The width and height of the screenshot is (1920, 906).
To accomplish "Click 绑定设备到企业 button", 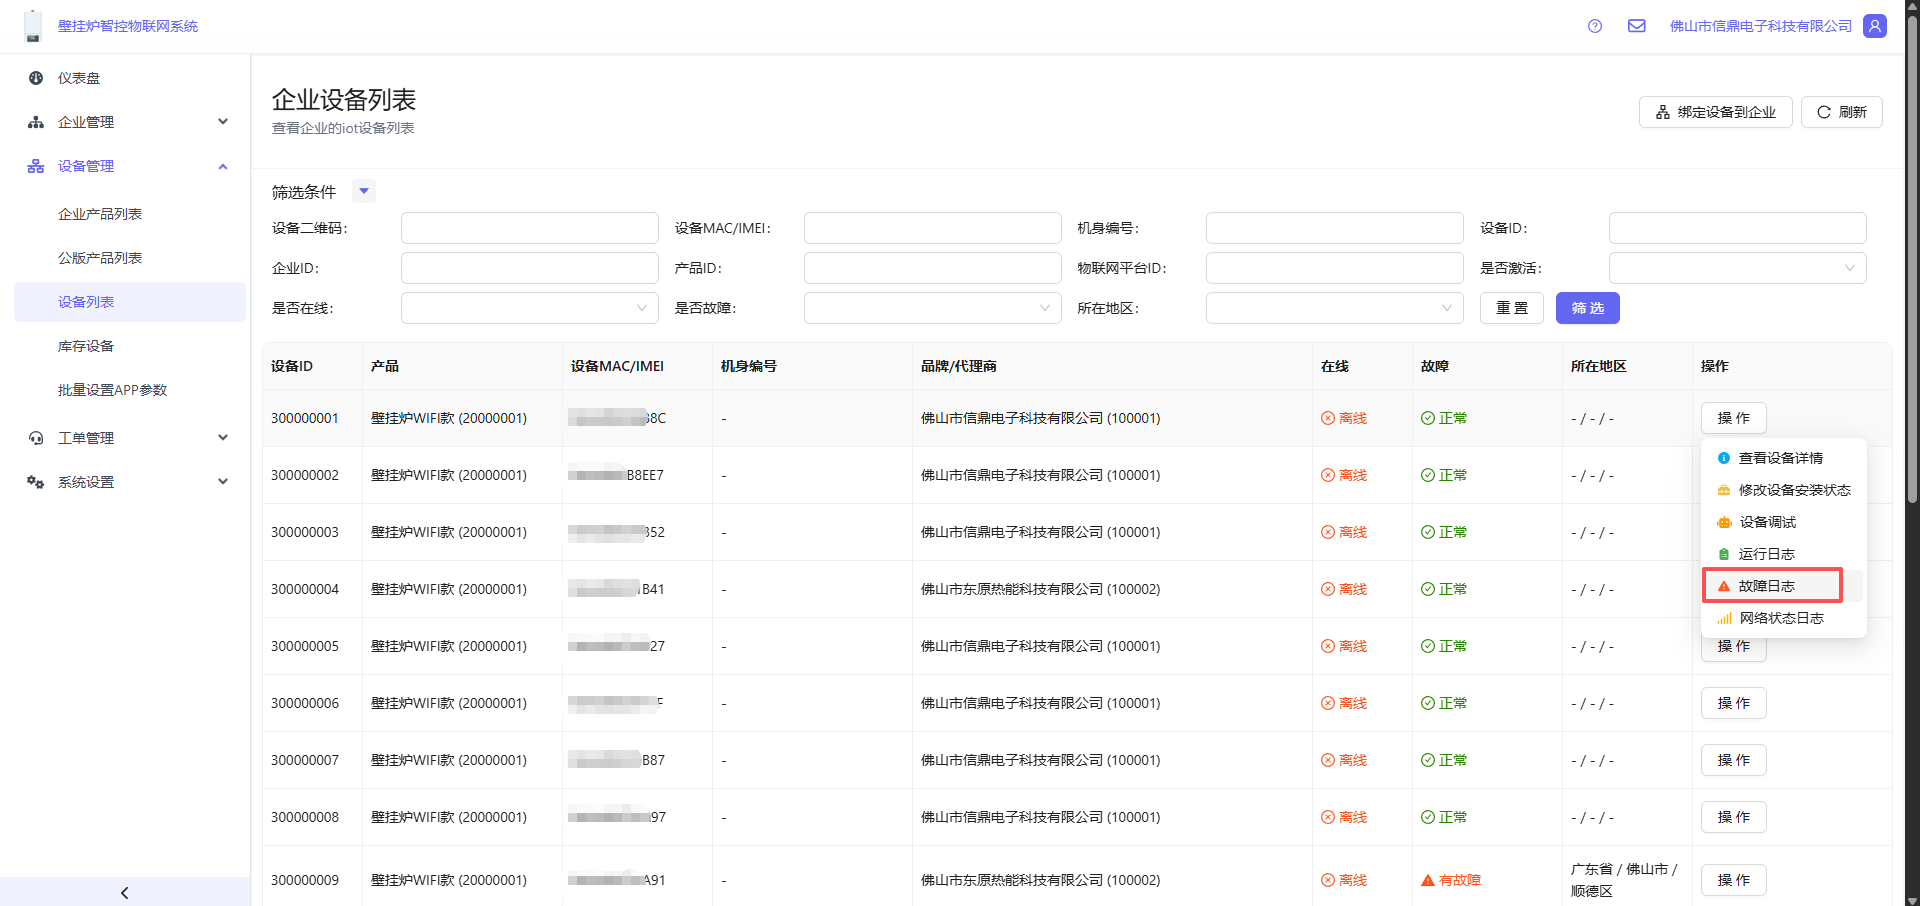I will 1715,112.
